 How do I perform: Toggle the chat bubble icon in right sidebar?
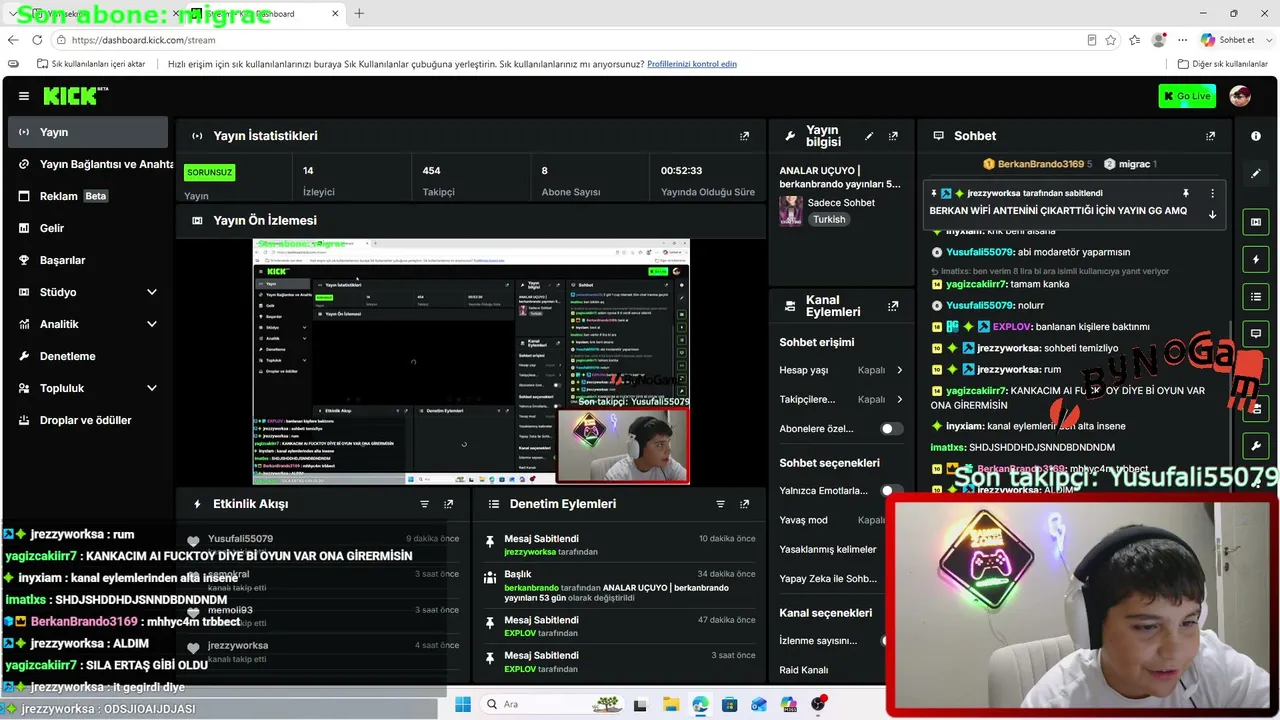1256,333
